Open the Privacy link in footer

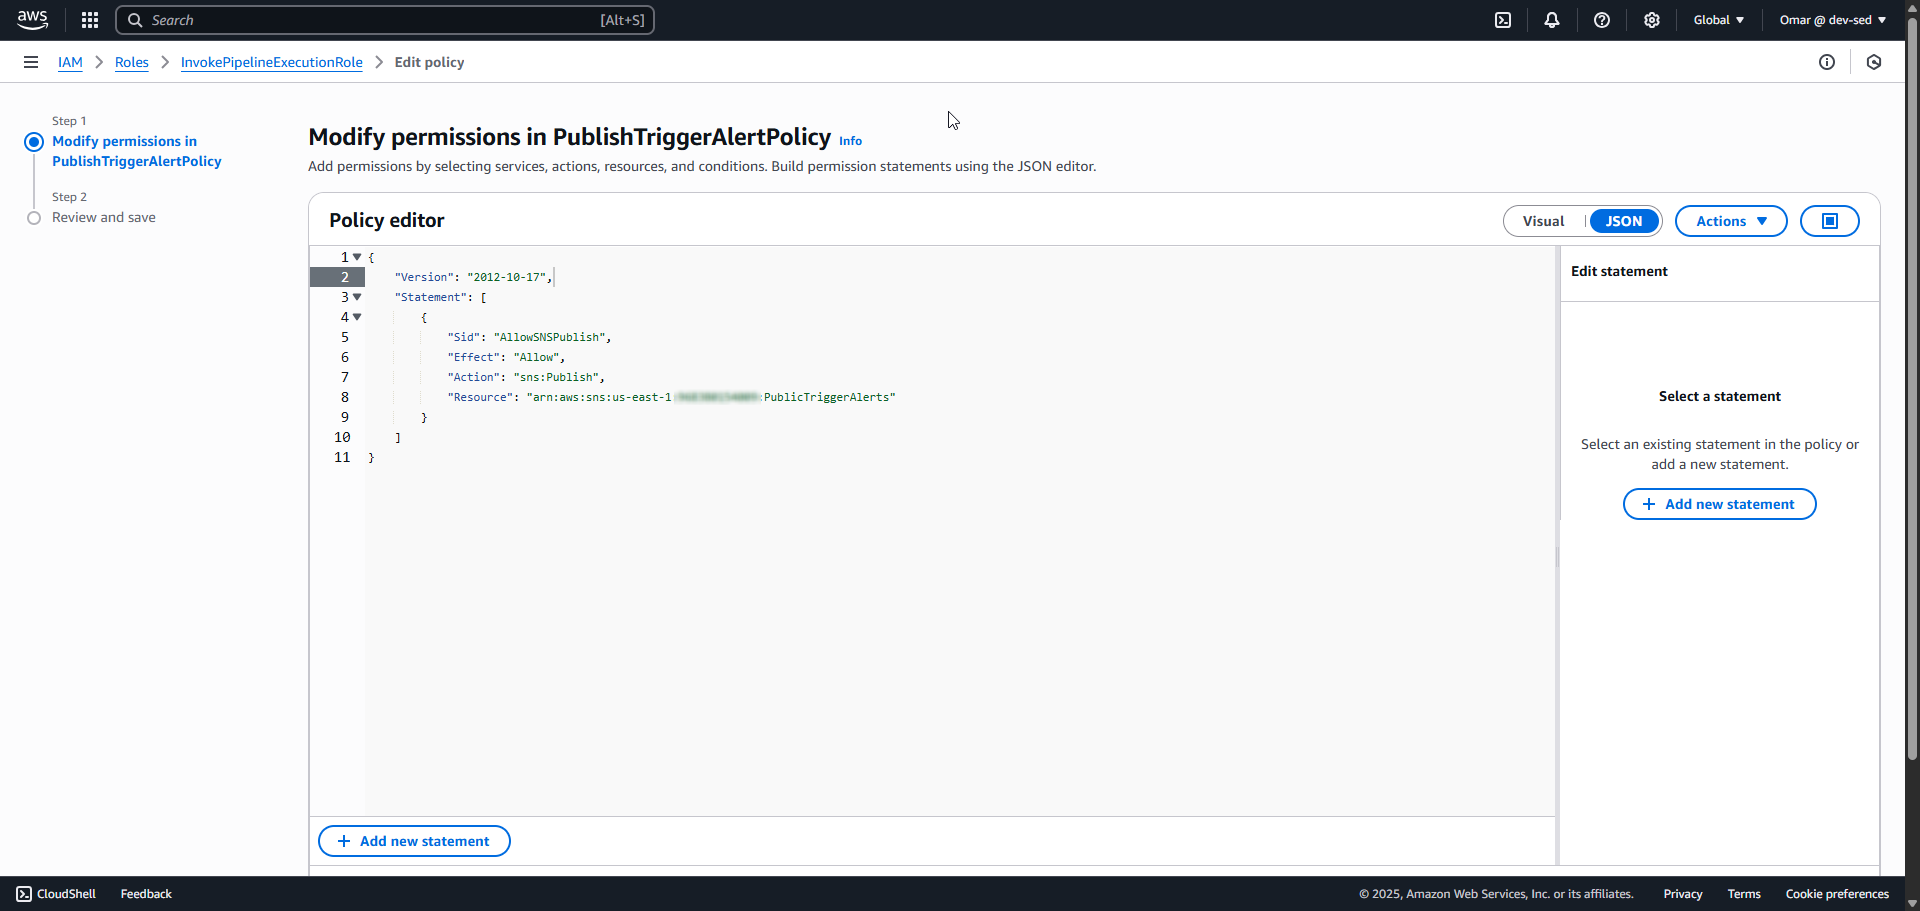(x=1683, y=894)
